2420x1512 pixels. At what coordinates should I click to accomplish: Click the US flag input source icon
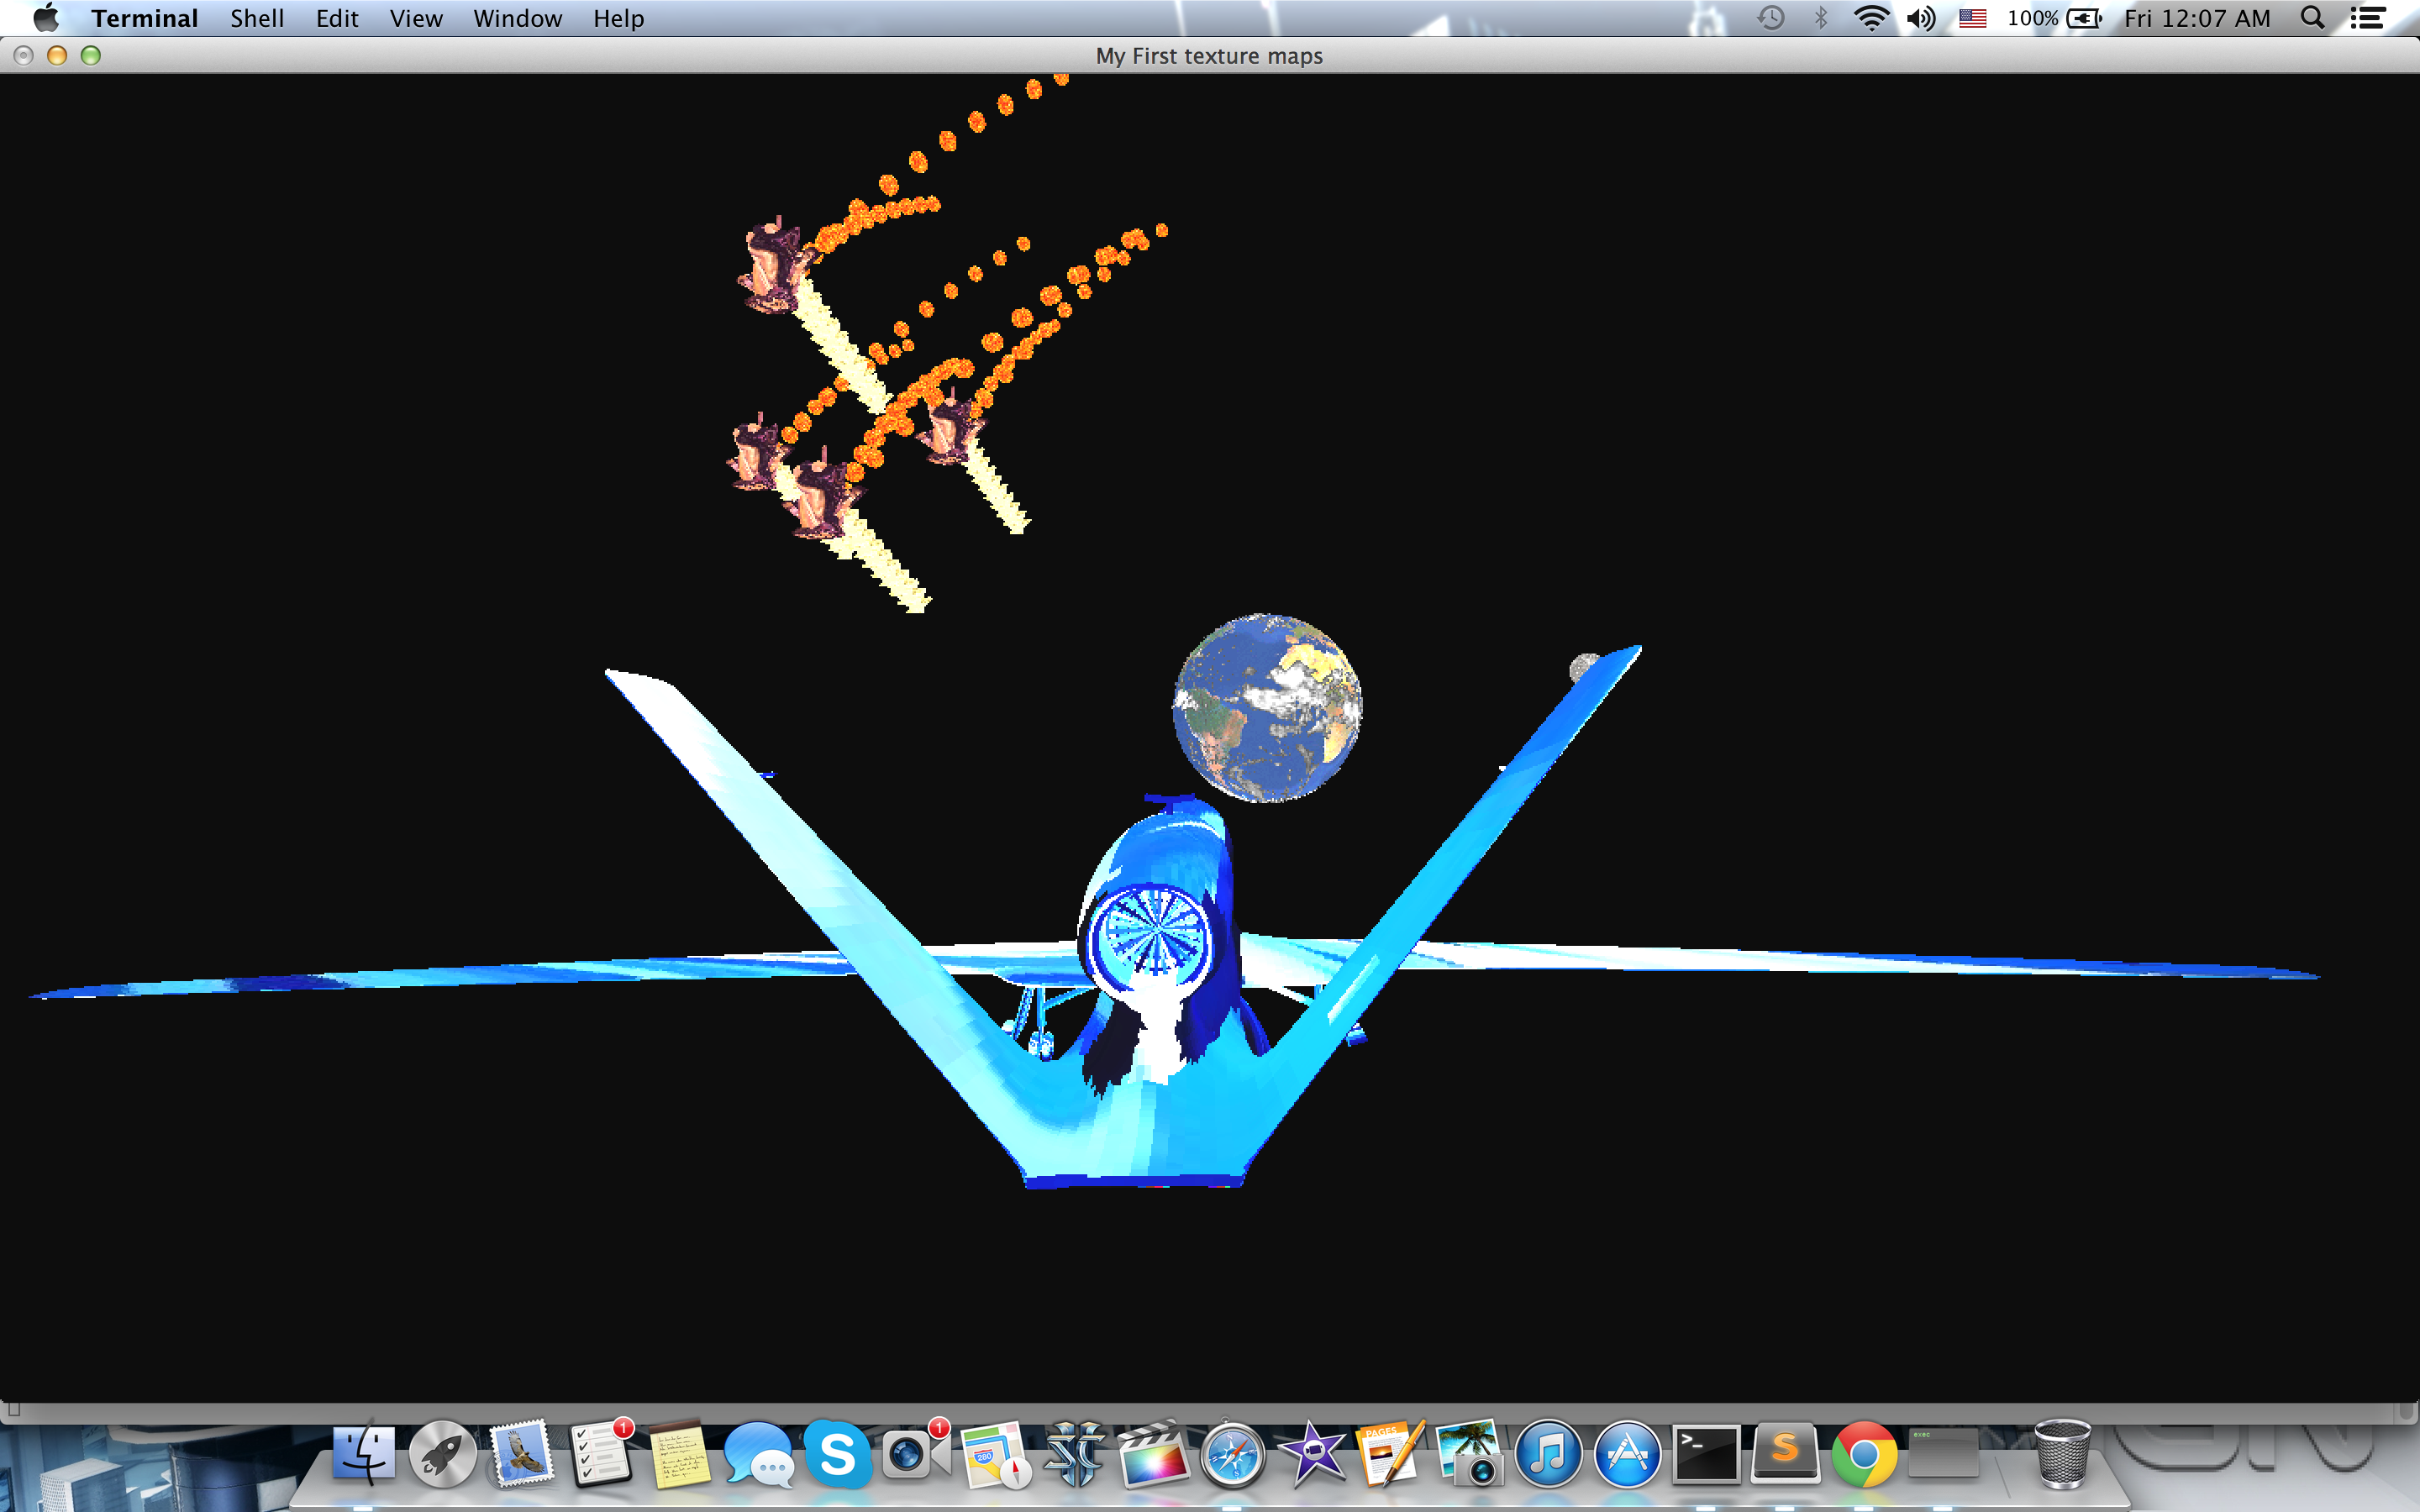1972,18
